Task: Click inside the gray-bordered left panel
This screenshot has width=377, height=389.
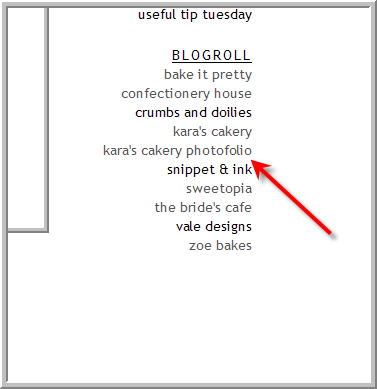Action: click(26, 117)
